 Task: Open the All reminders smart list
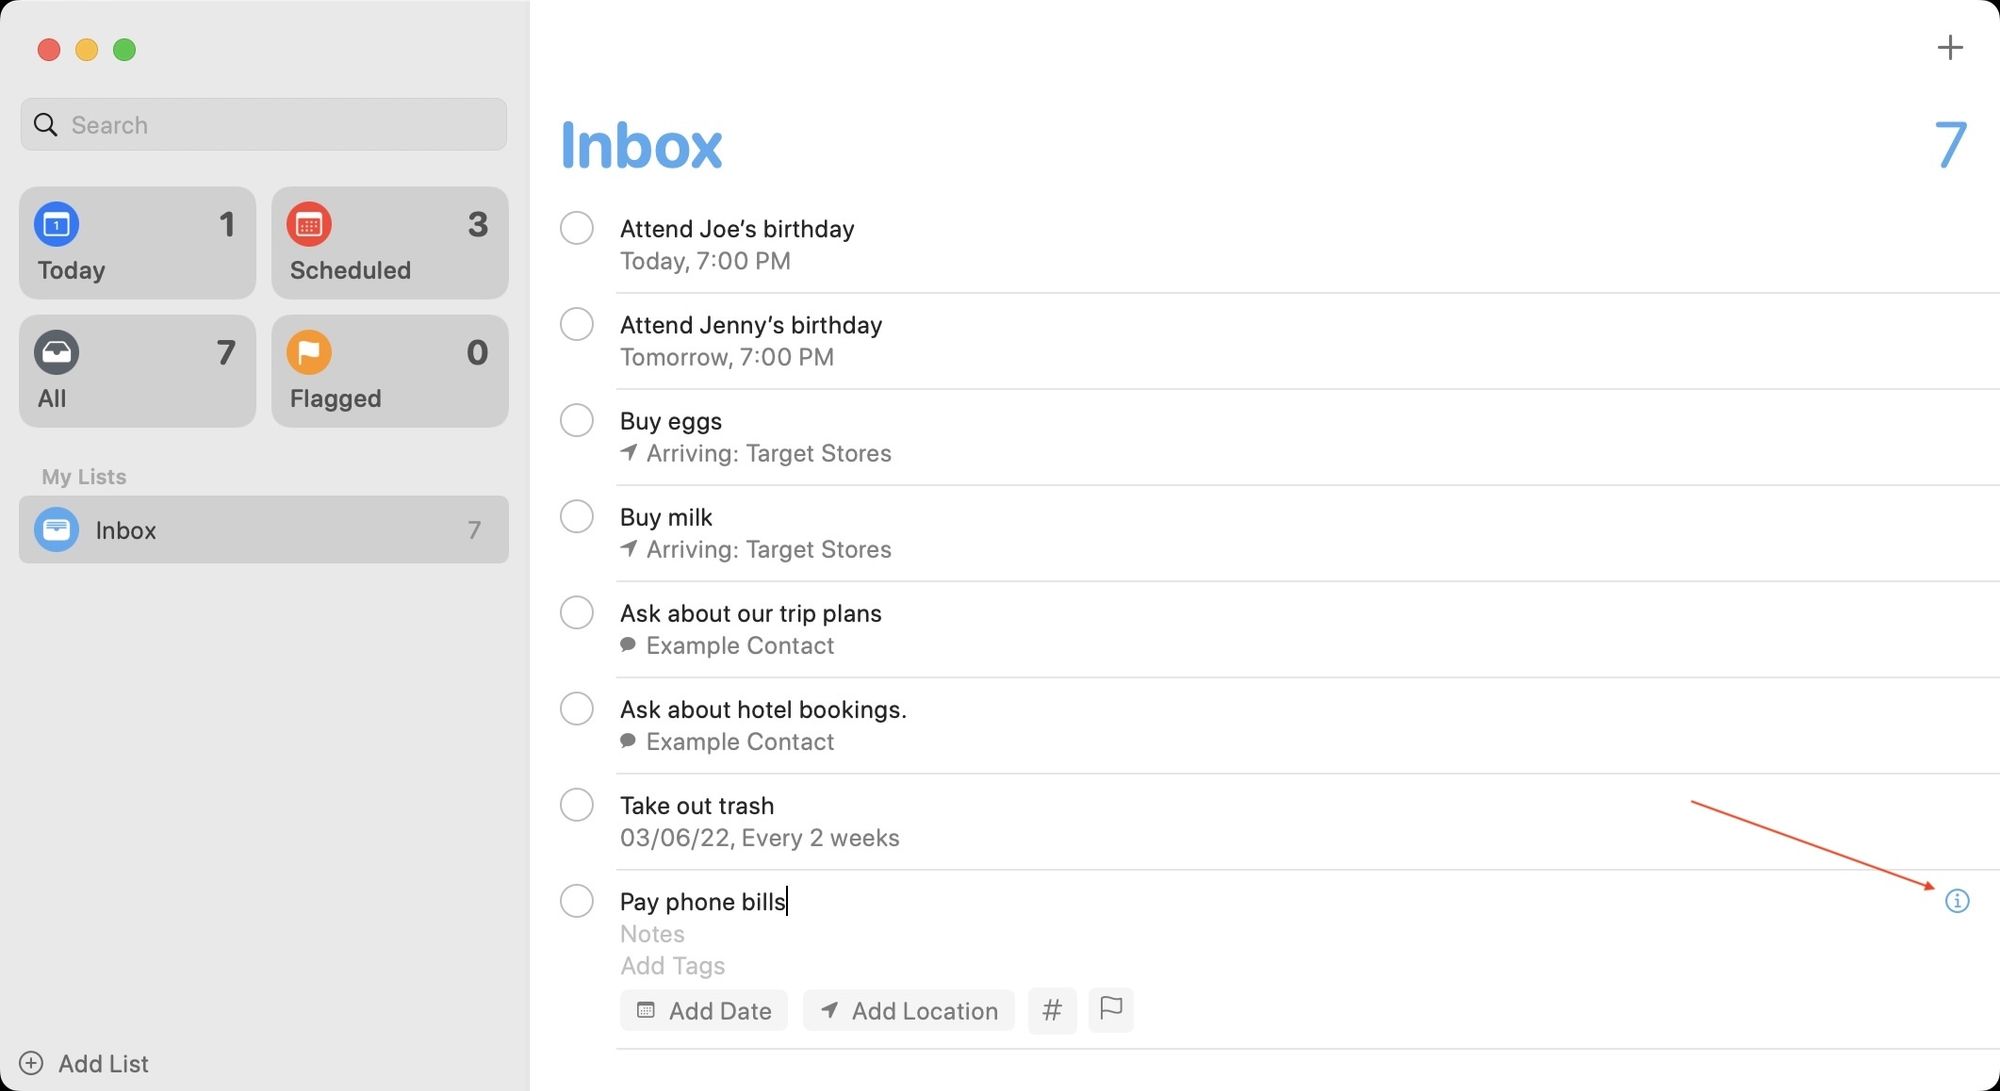[138, 371]
